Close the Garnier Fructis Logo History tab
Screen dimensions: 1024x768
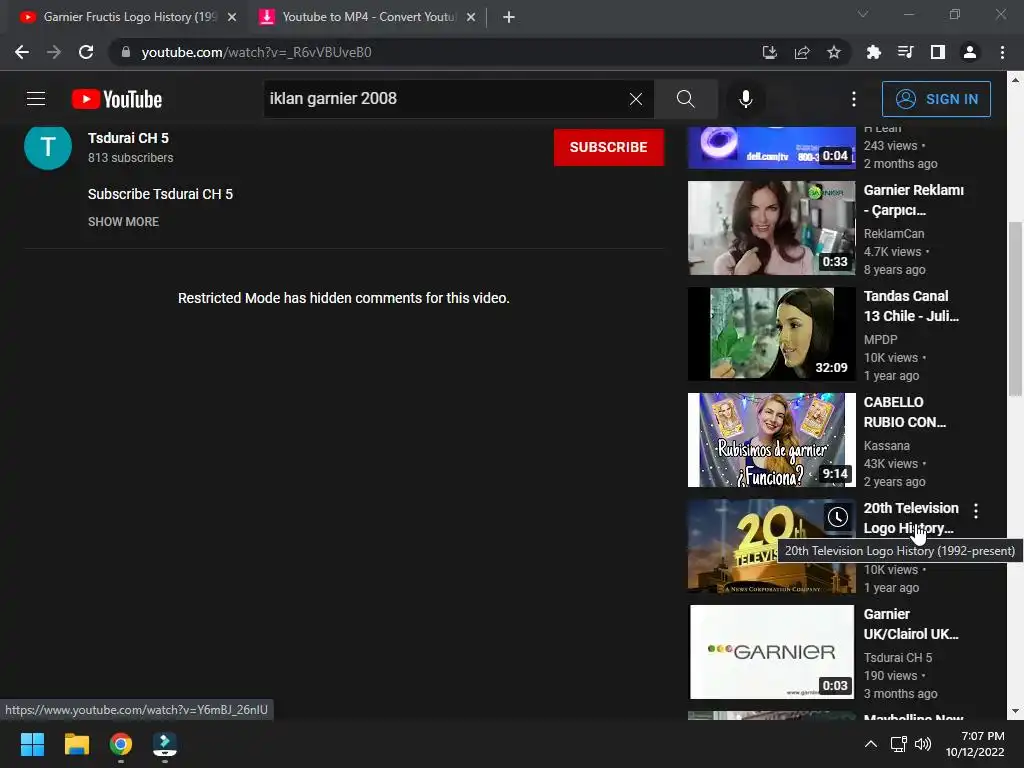point(232,17)
